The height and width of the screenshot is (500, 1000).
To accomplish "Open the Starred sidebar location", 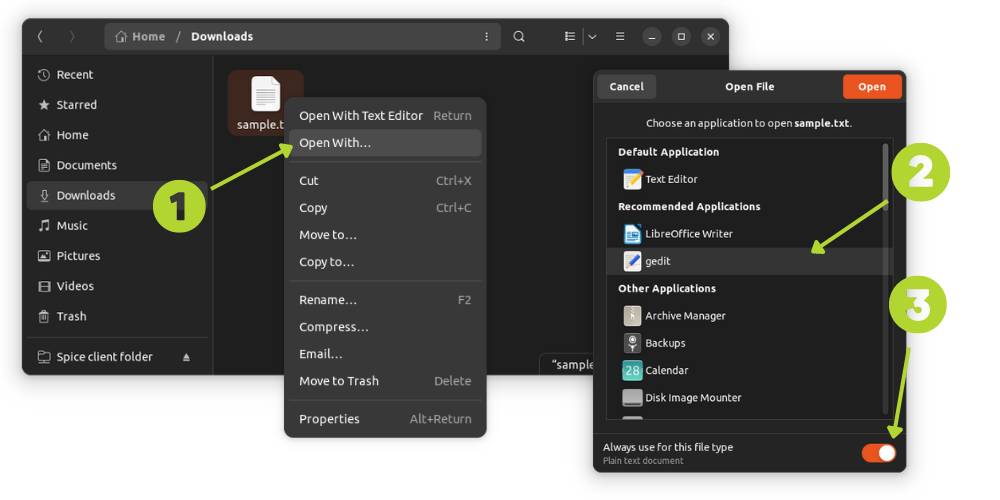I will tap(76, 105).
